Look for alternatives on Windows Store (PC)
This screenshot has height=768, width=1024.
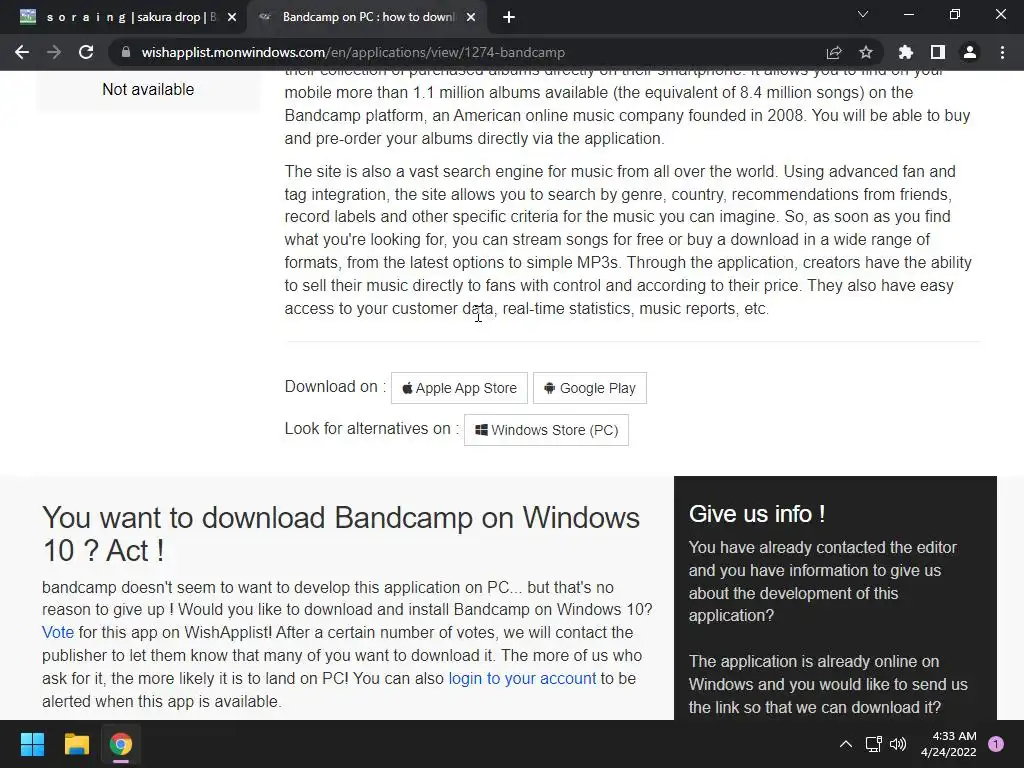(546, 430)
